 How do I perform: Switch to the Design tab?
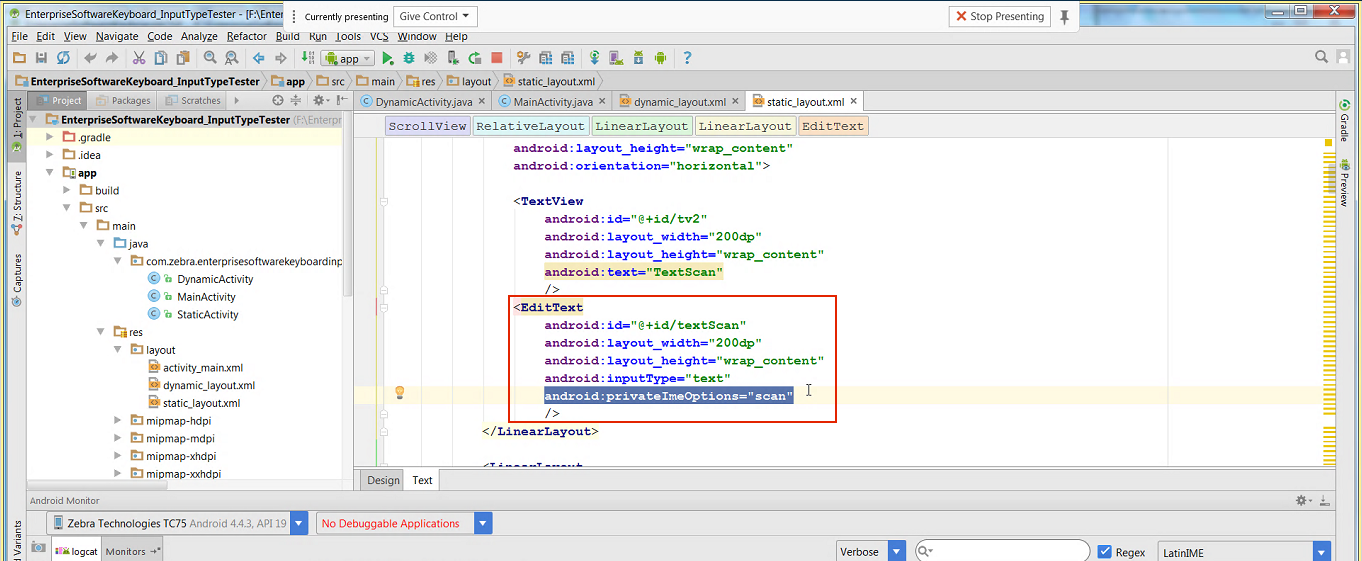click(383, 480)
